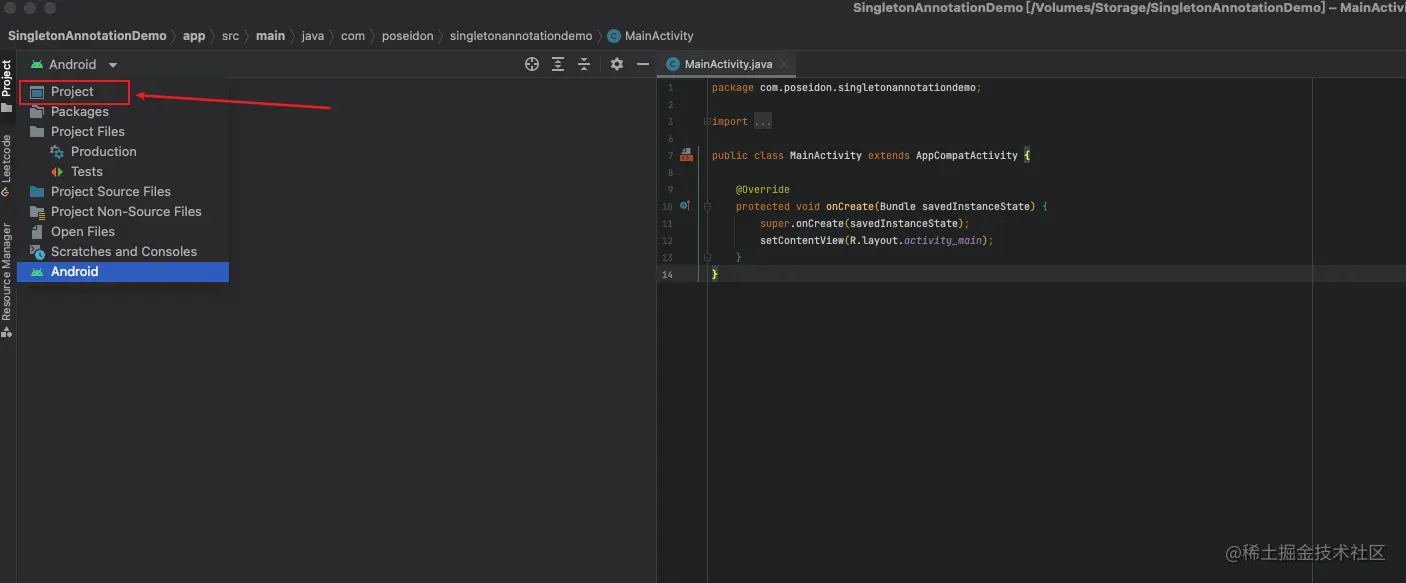This screenshot has height=583, width=1406.
Task: Select the highlighted Android view entry
Action: coord(123,272)
